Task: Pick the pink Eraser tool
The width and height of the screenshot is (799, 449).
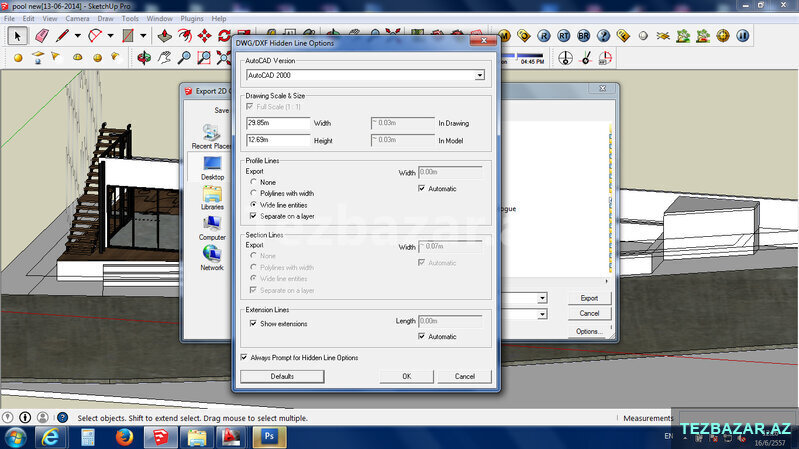Action: click(x=42, y=36)
